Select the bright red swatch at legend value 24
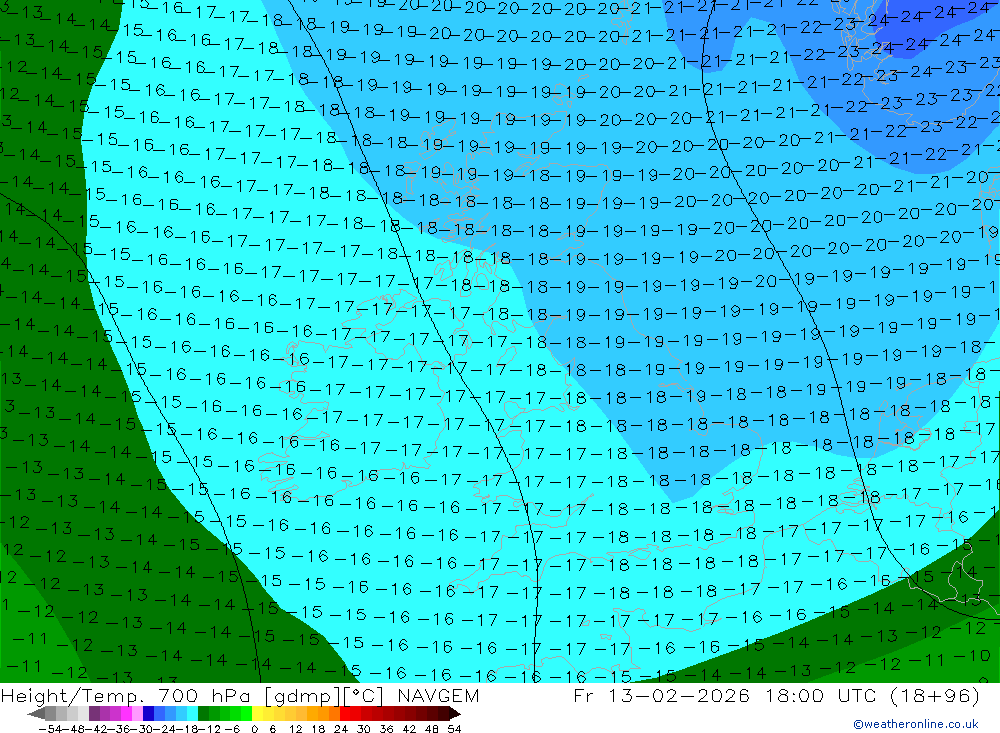The height and width of the screenshot is (733, 1000). 345,714
